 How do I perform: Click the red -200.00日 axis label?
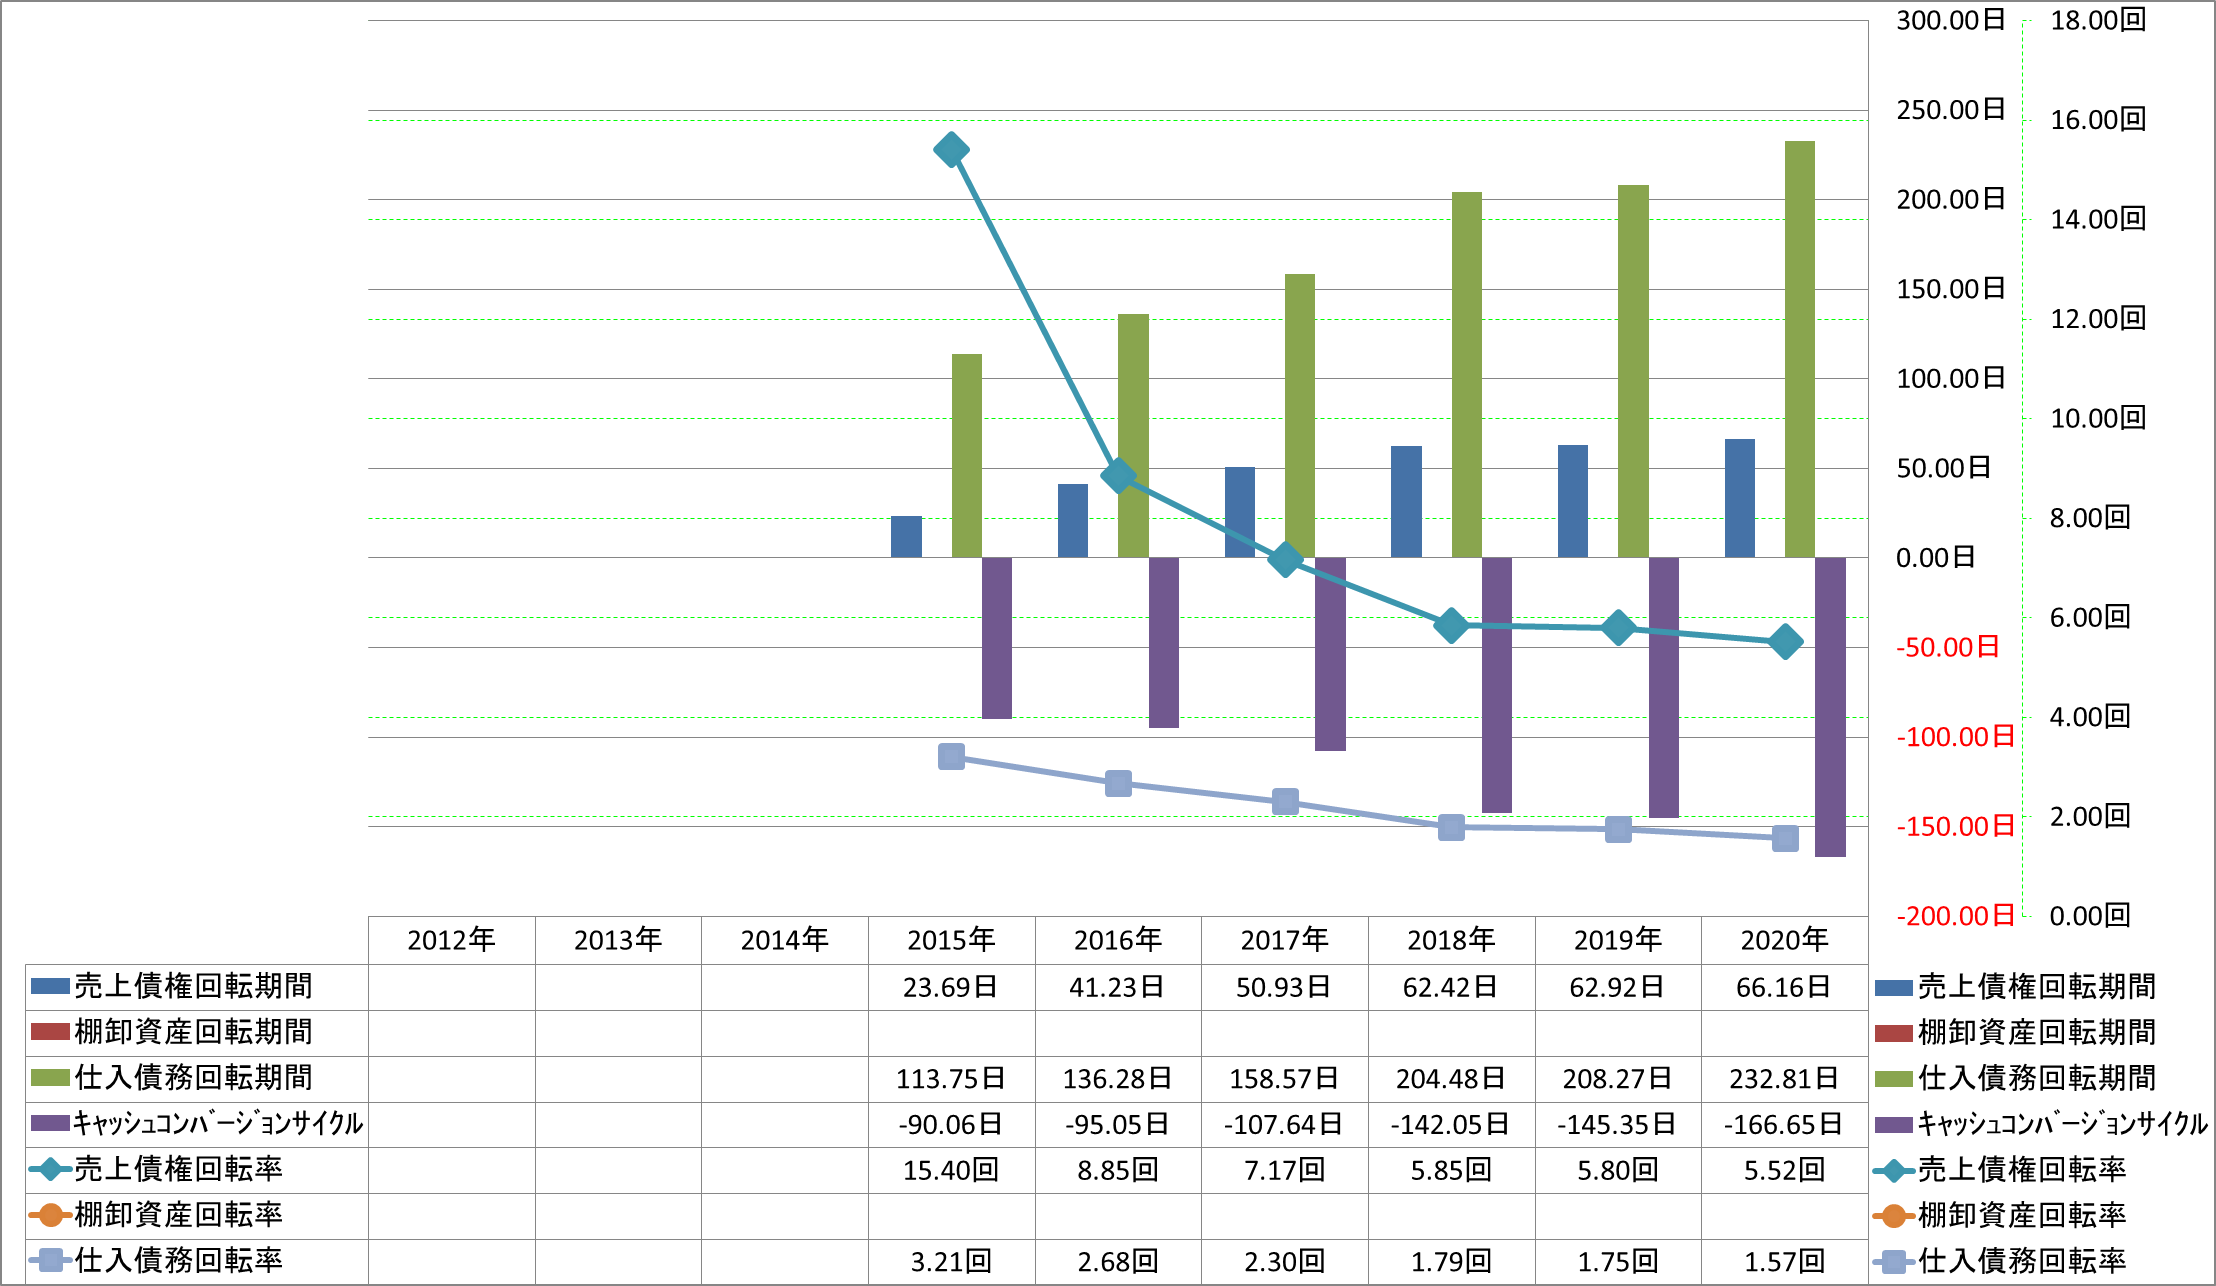tap(1955, 916)
